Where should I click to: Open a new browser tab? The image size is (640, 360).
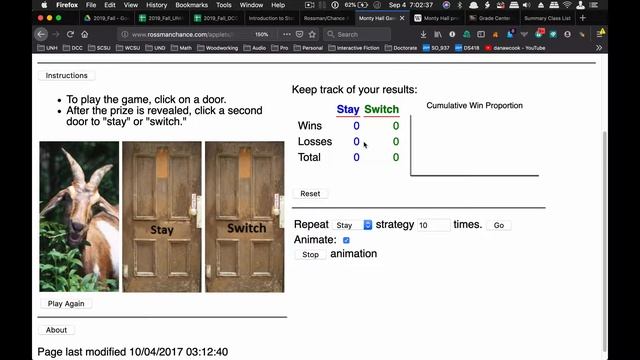582,18
